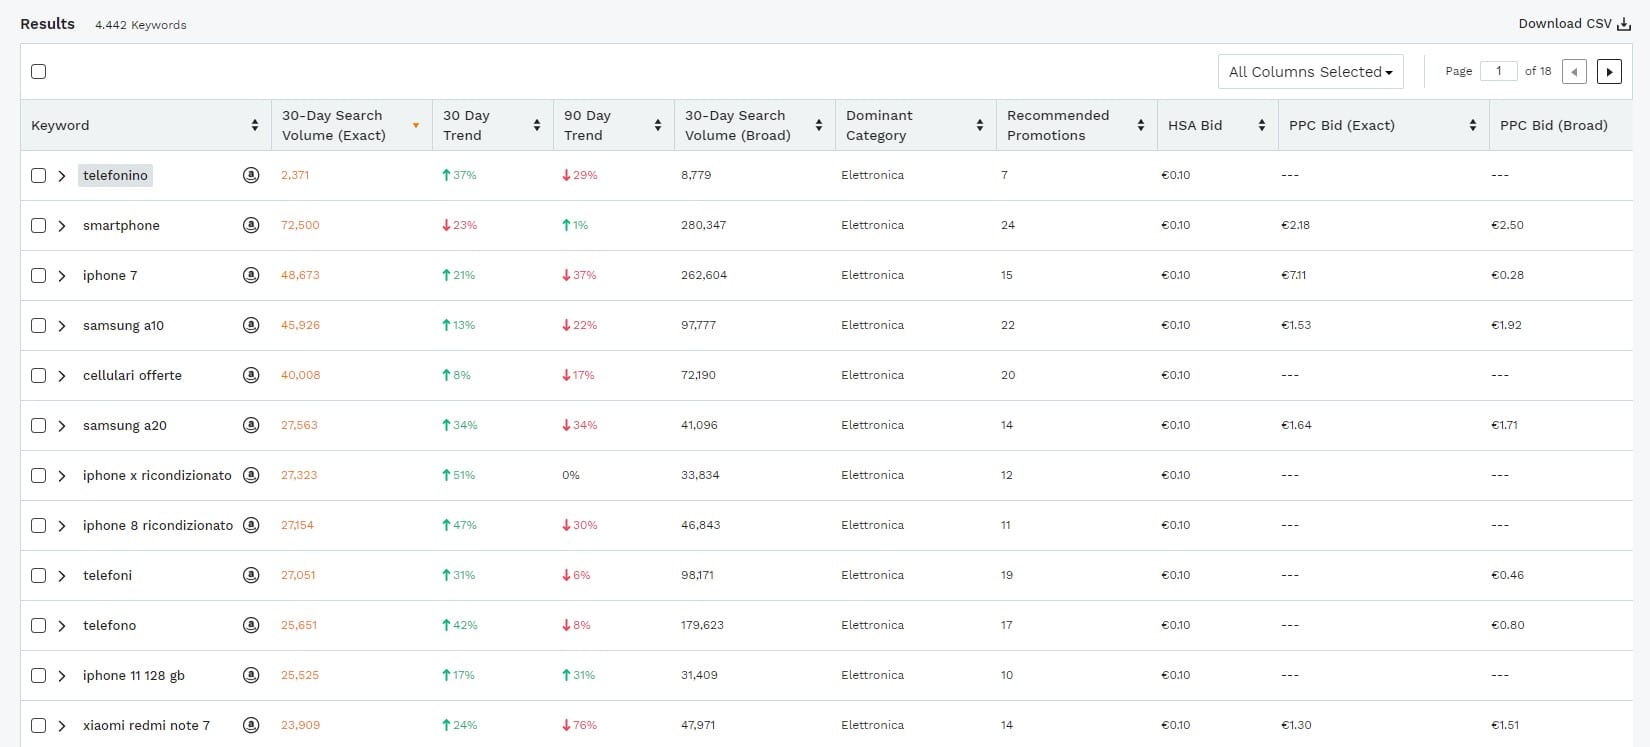Click the Amazon icon beside samsung a10

coord(251,325)
